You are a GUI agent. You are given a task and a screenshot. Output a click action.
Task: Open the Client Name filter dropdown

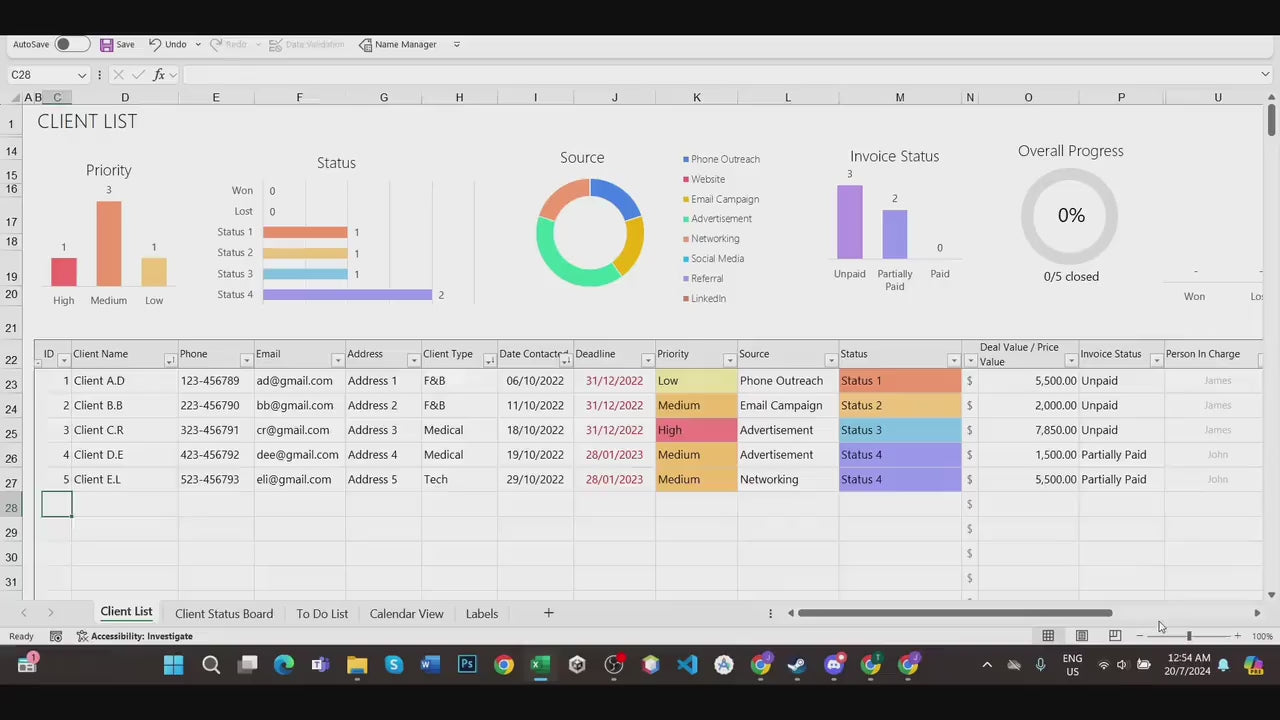coord(169,361)
